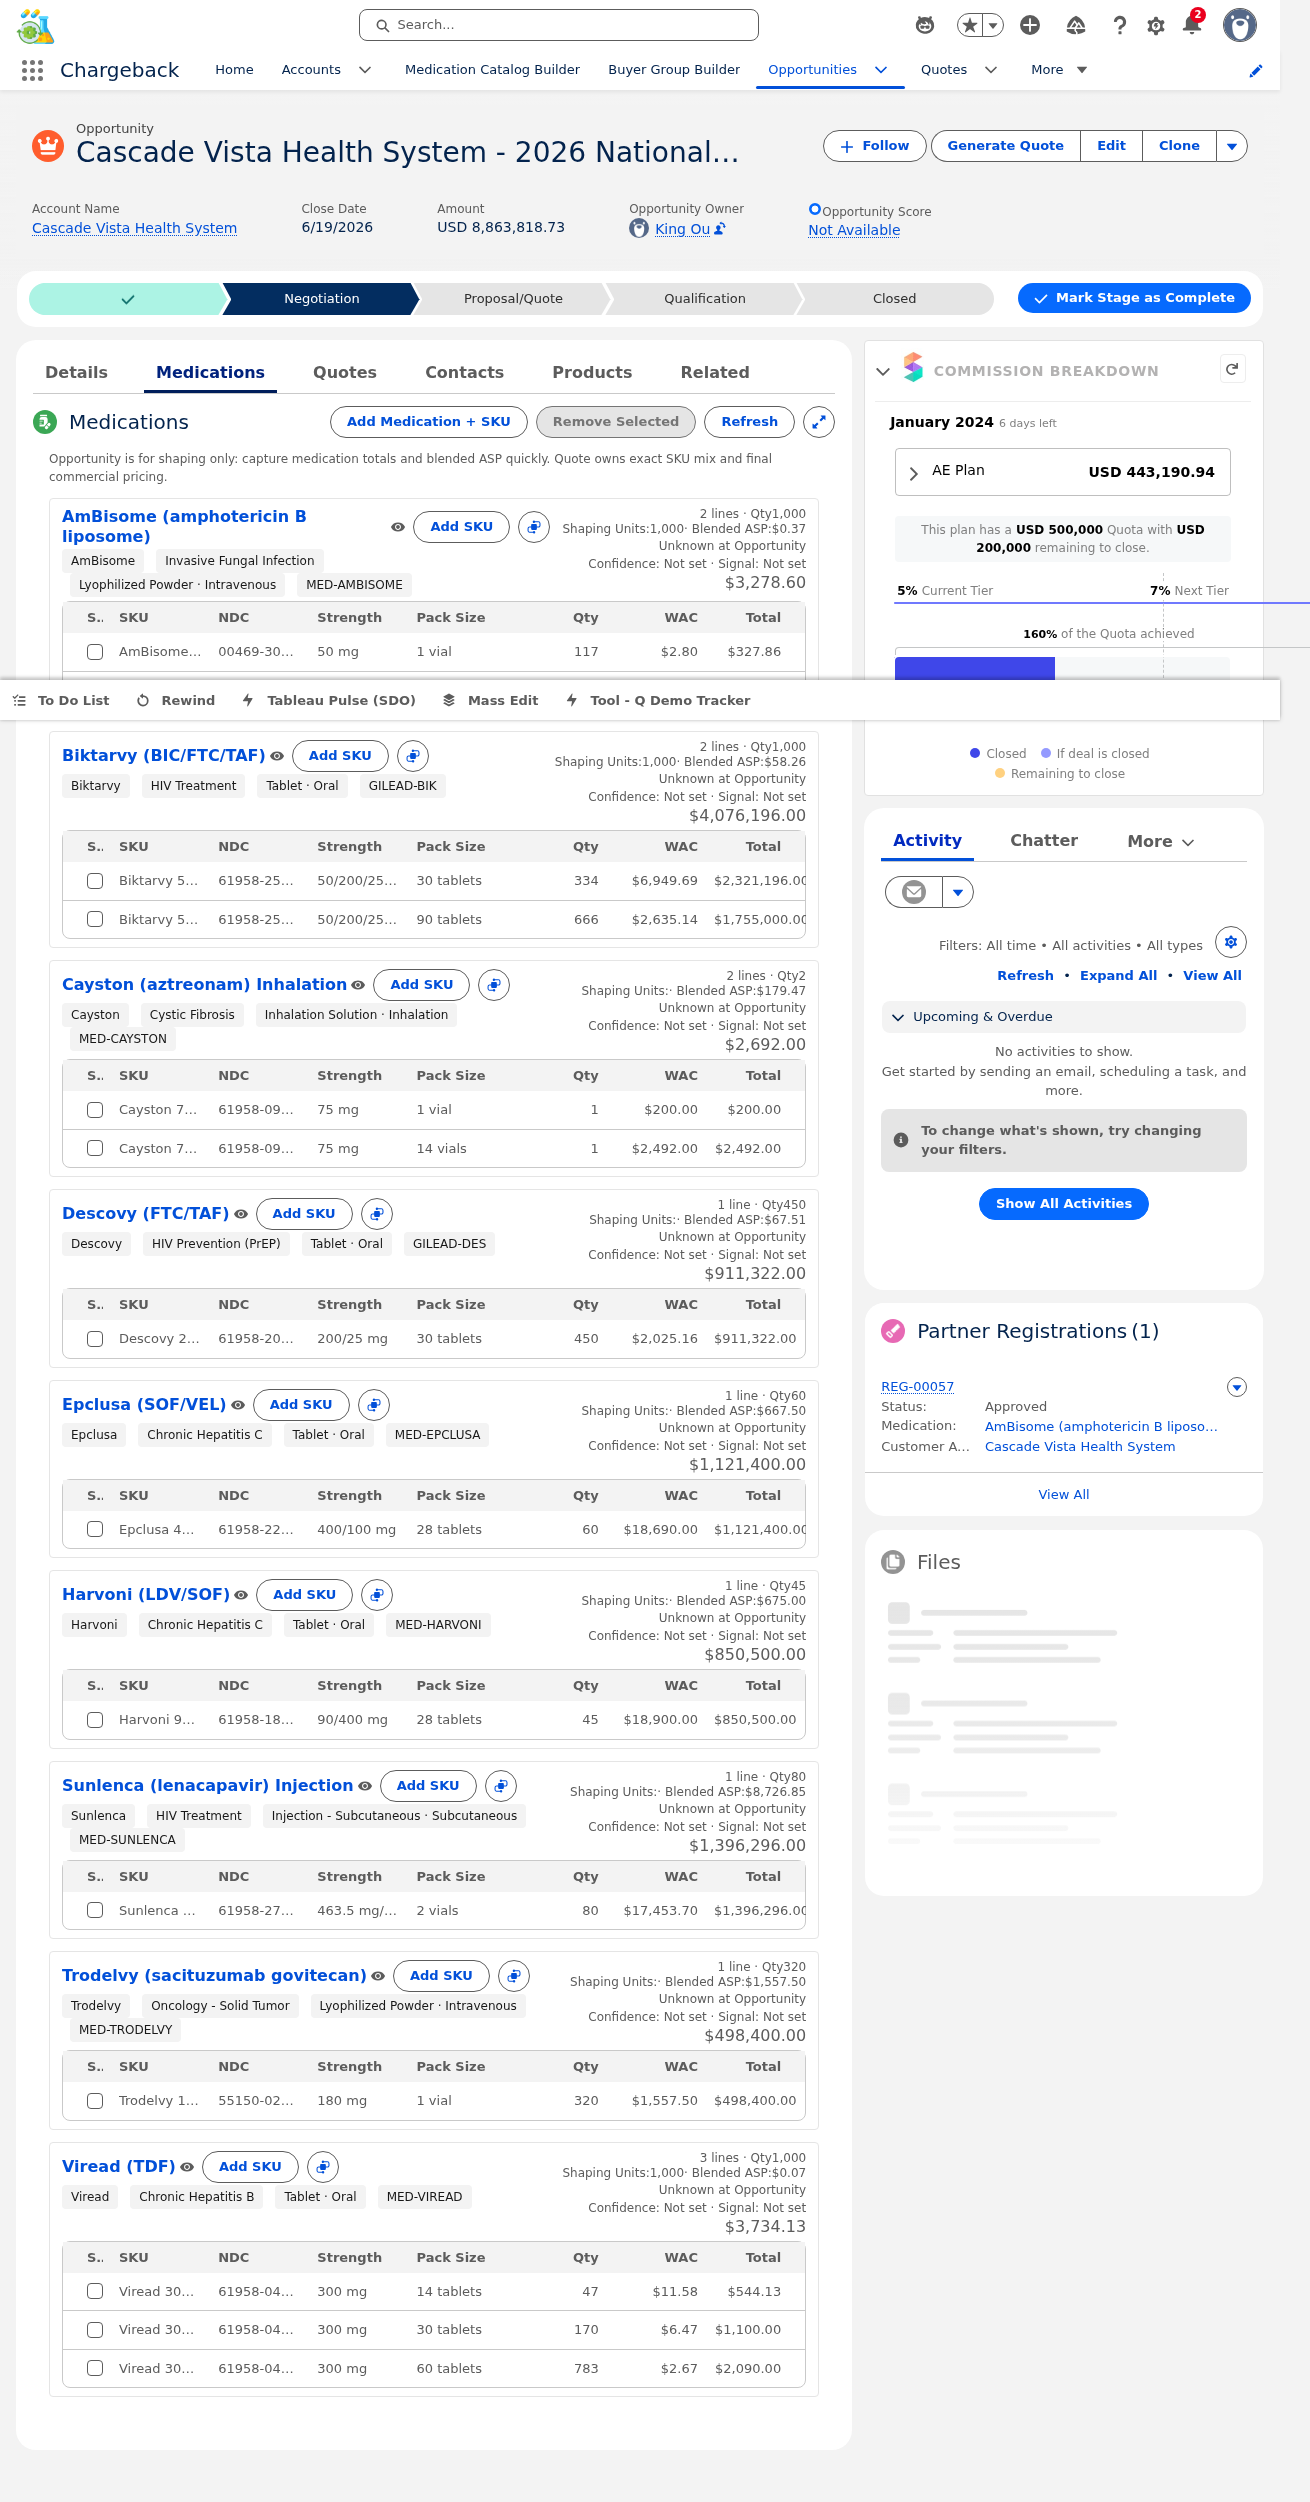Screen dimensions: 1310x2502
Task: Open the REG-00057 registration link
Action: [x=917, y=1387]
